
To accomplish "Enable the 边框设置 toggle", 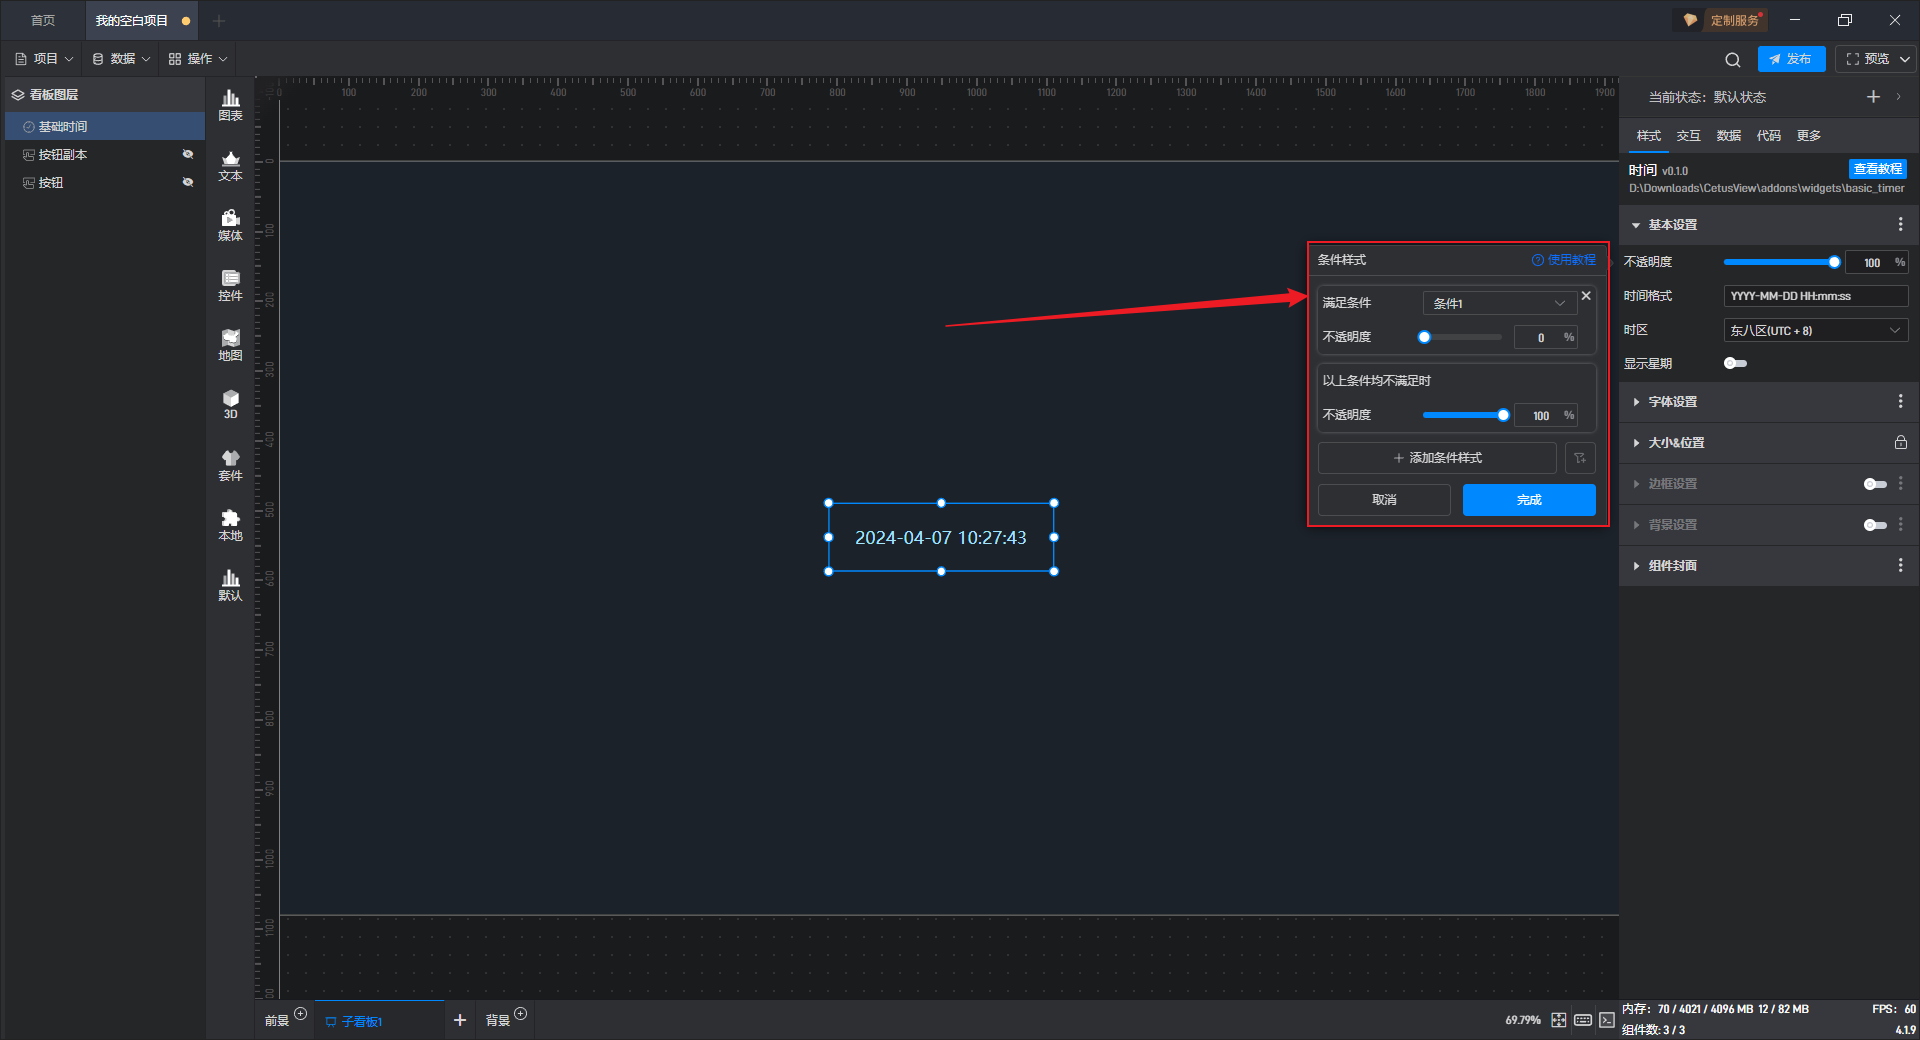I will (1874, 484).
